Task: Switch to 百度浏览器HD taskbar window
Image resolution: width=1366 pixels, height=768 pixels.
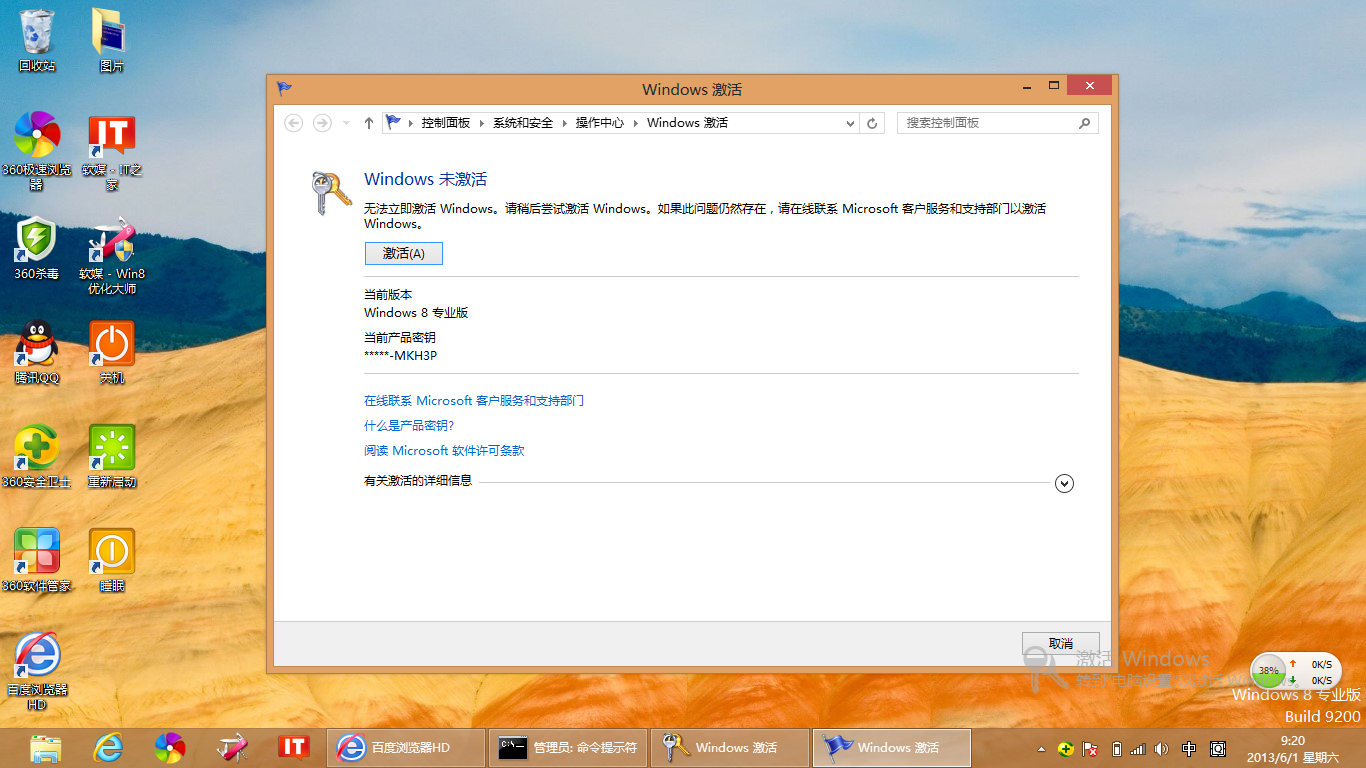Action: coord(405,747)
